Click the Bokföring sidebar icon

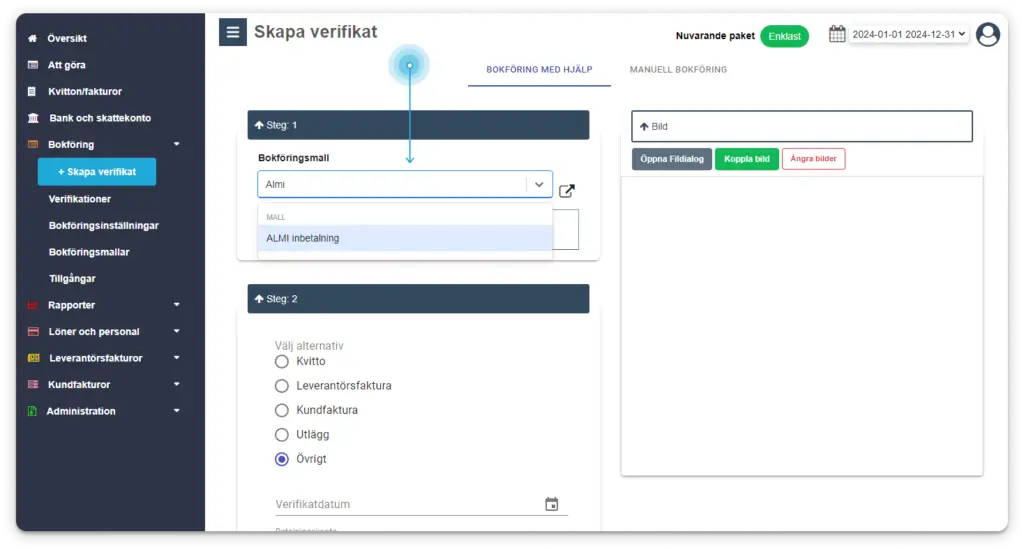33,144
